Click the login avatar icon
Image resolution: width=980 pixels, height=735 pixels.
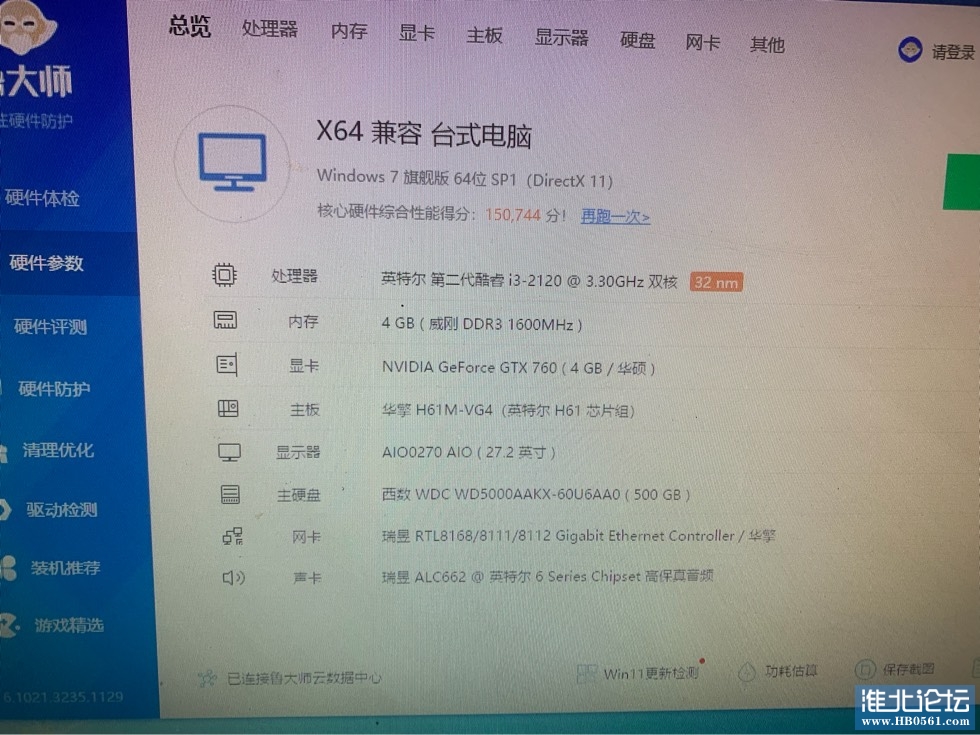(910, 50)
